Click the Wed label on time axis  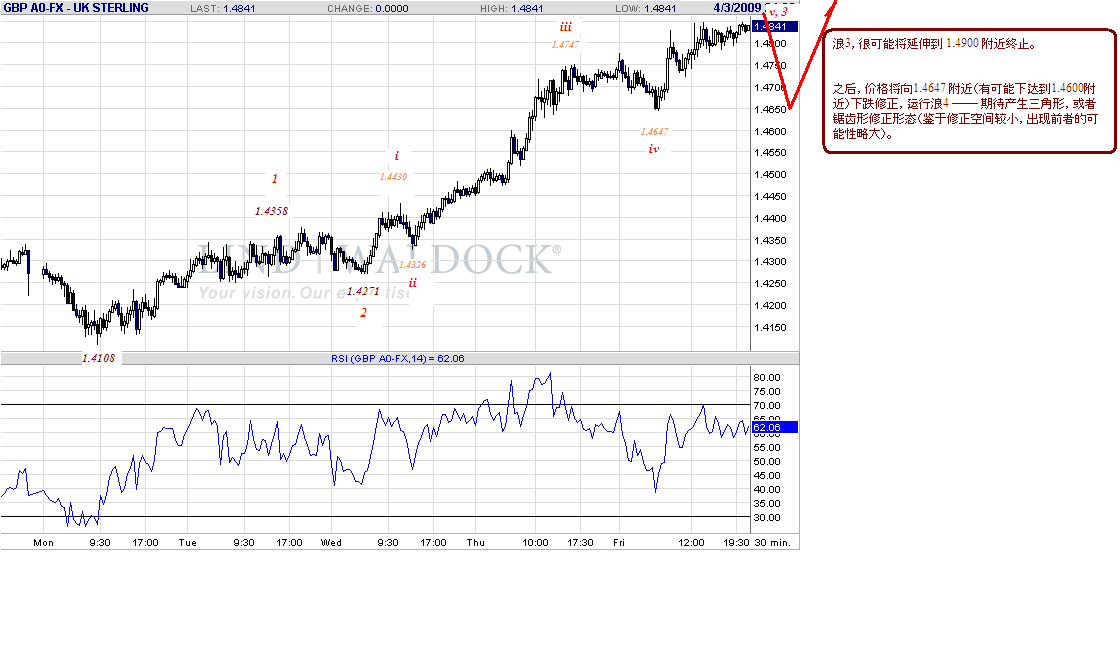(x=331, y=543)
